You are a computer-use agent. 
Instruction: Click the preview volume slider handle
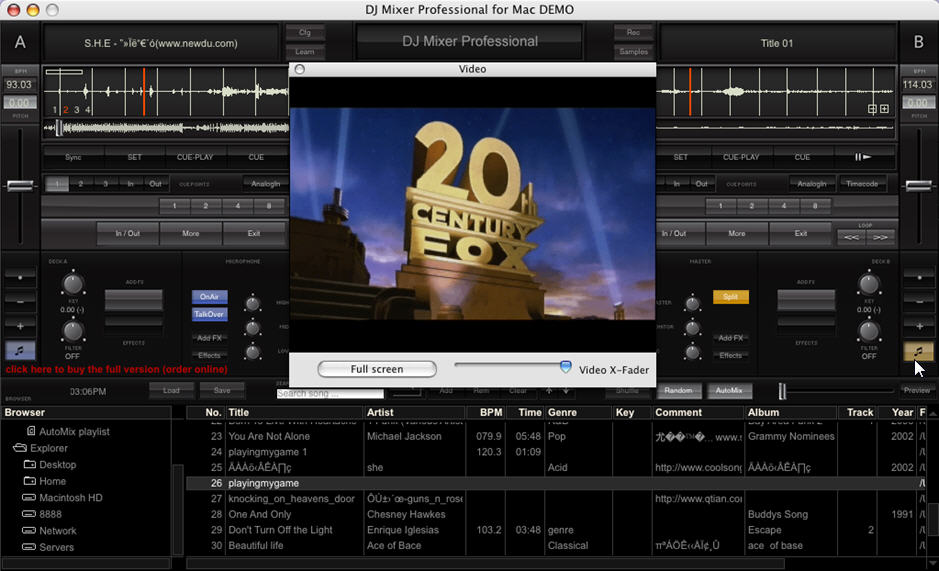(x=782, y=391)
